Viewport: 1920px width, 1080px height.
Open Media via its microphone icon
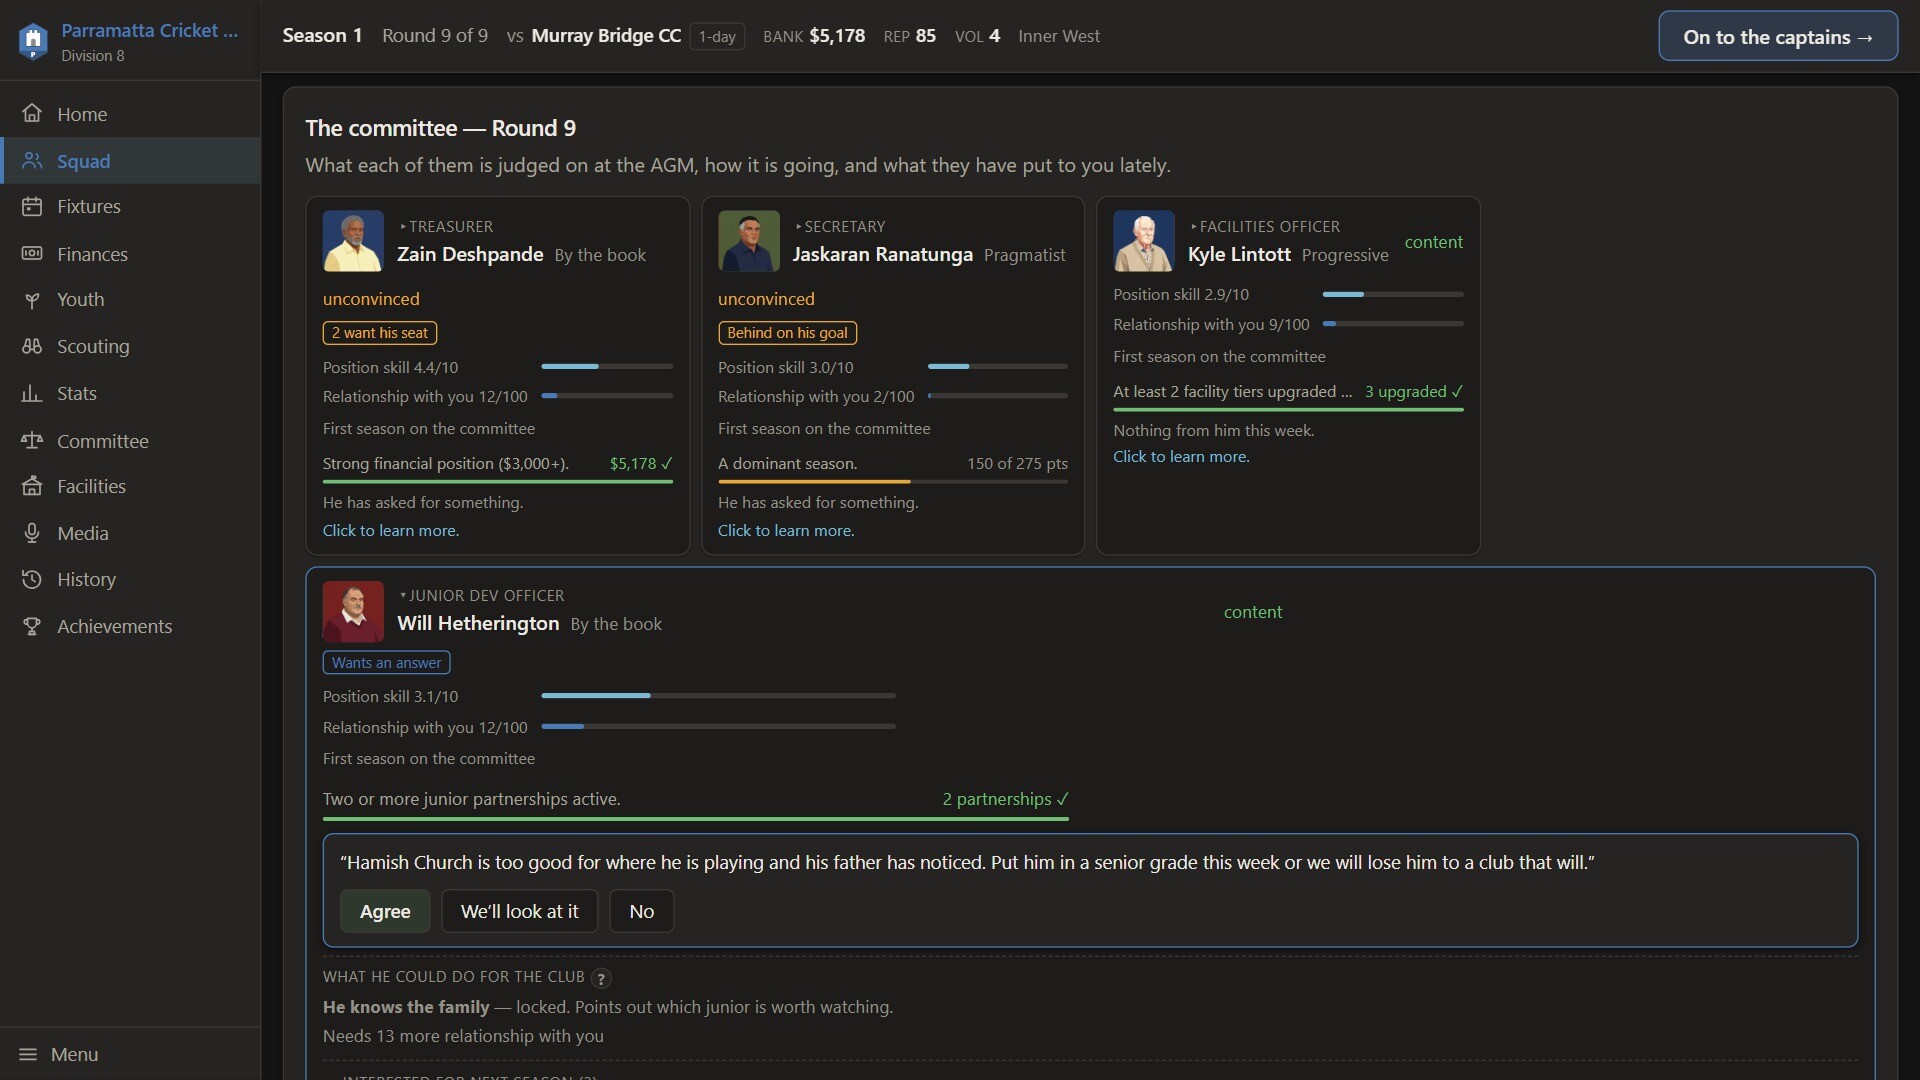pyautogui.click(x=32, y=533)
